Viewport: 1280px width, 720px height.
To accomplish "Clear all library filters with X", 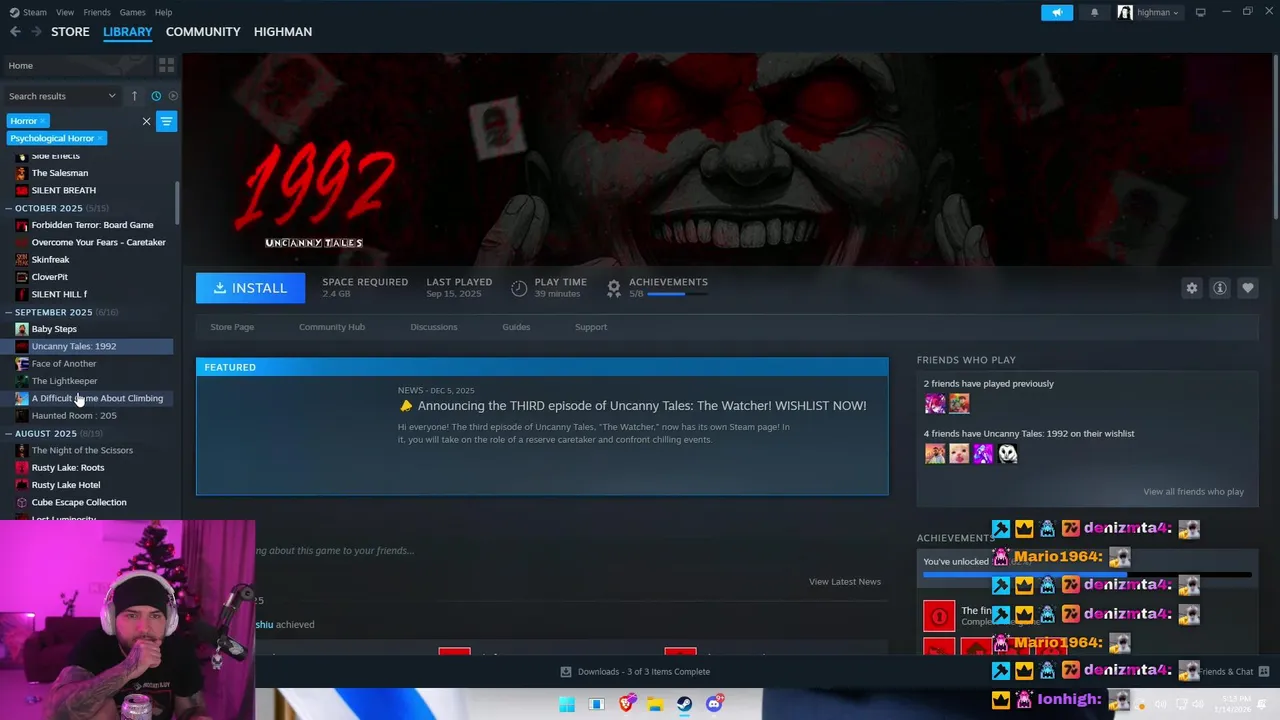I will point(146,121).
